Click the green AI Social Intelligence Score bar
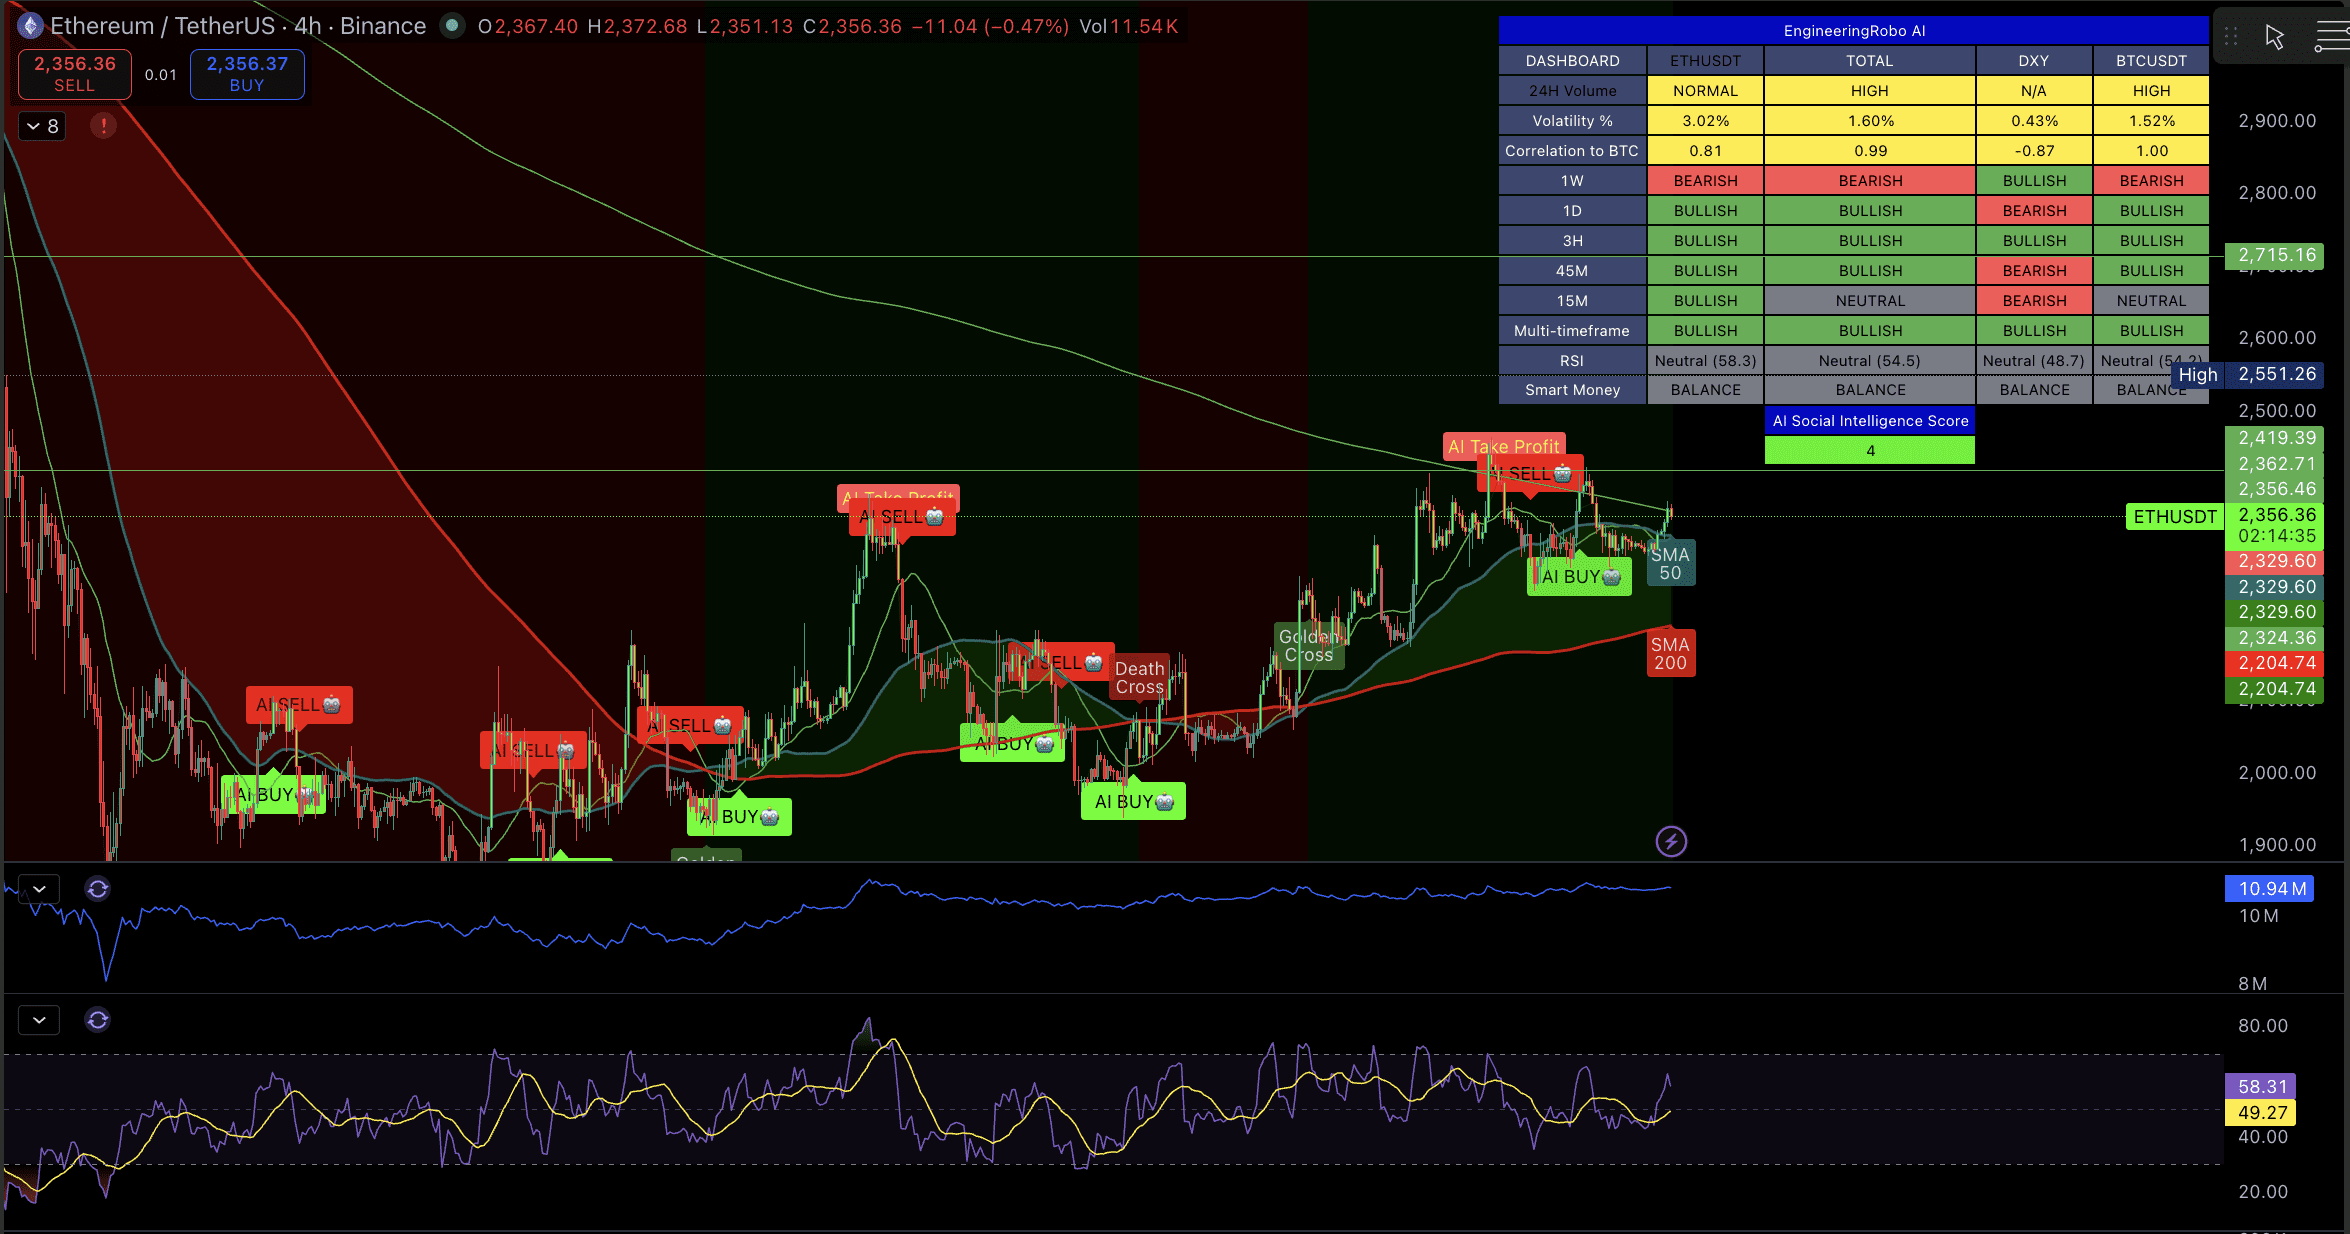The height and width of the screenshot is (1234, 2350). click(1868, 450)
